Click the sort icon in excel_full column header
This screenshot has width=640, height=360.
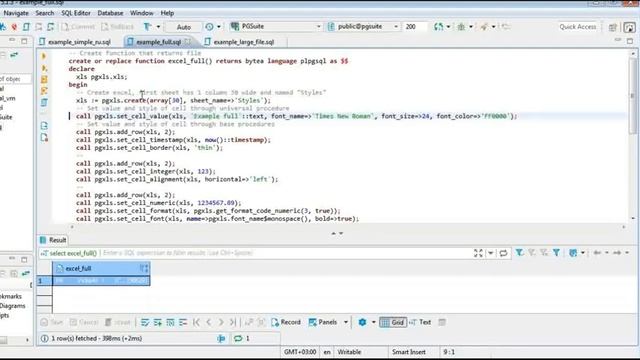(144, 269)
